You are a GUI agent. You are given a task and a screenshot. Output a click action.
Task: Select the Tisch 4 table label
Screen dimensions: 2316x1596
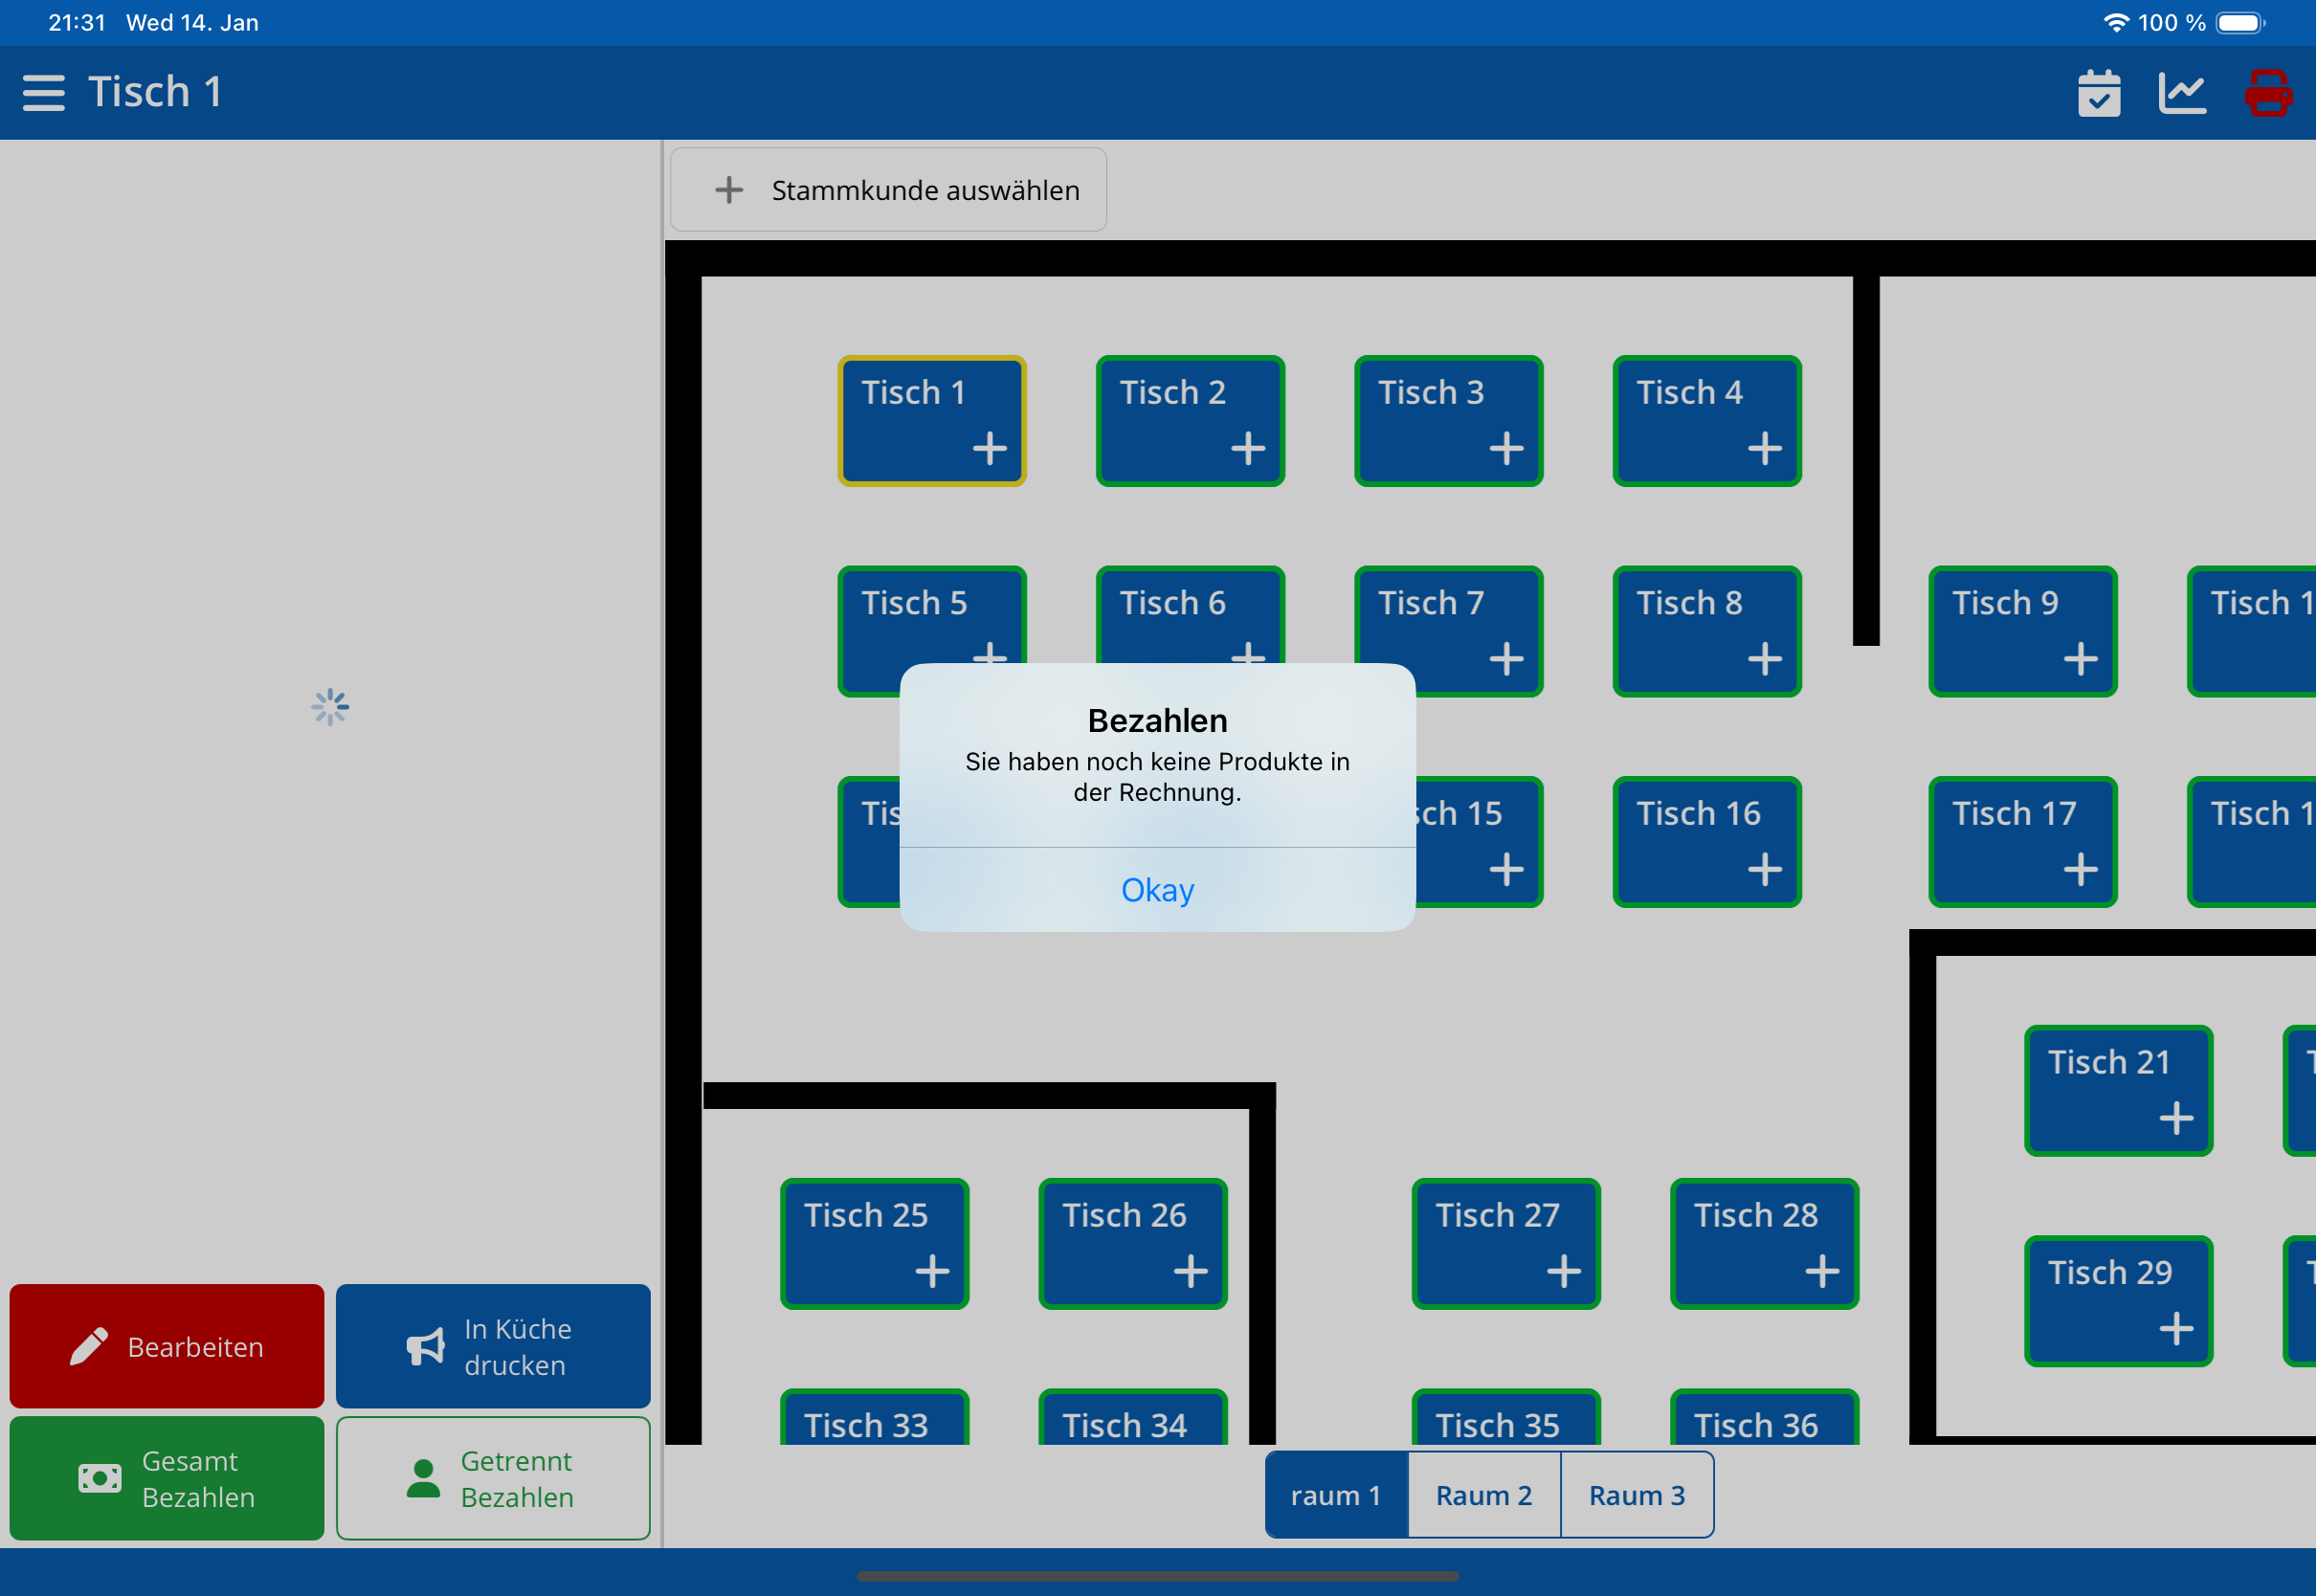pyautogui.click(x=1689, y=392)
